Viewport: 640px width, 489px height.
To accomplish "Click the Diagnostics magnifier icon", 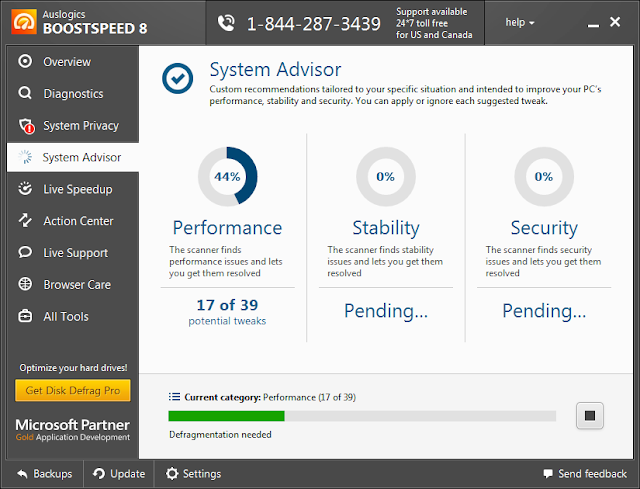I will [25, 93].
